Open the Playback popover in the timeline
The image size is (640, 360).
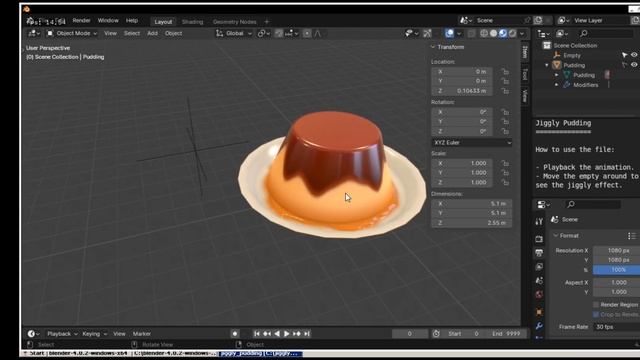[x=62, y=334]
